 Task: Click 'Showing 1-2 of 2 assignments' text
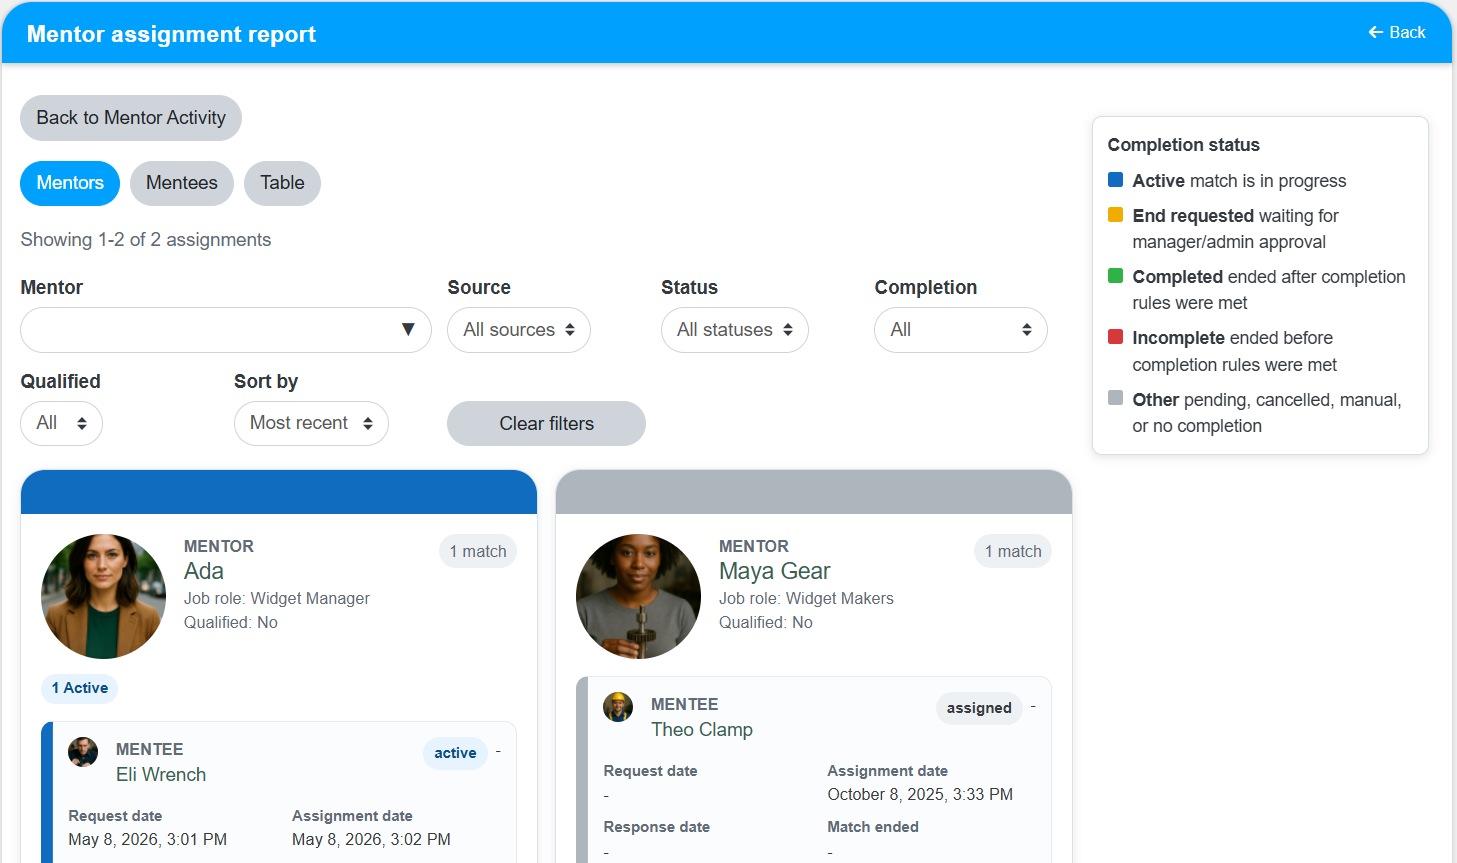[x=146, y=240]
